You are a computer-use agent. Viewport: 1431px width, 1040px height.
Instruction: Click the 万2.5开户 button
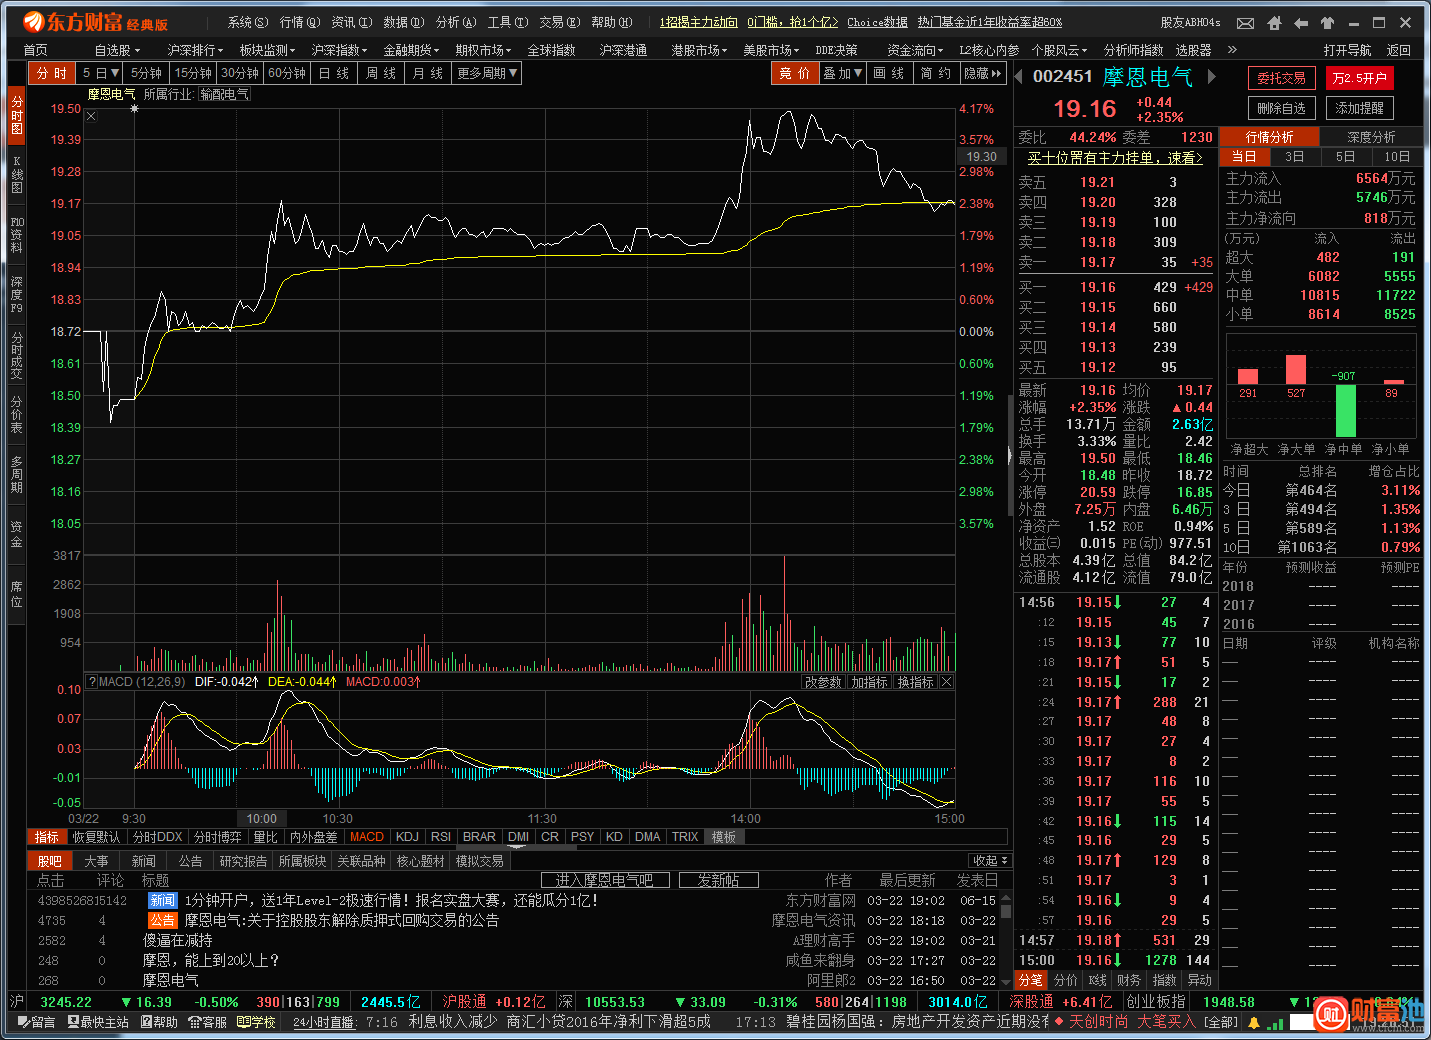click(1360, 78)
